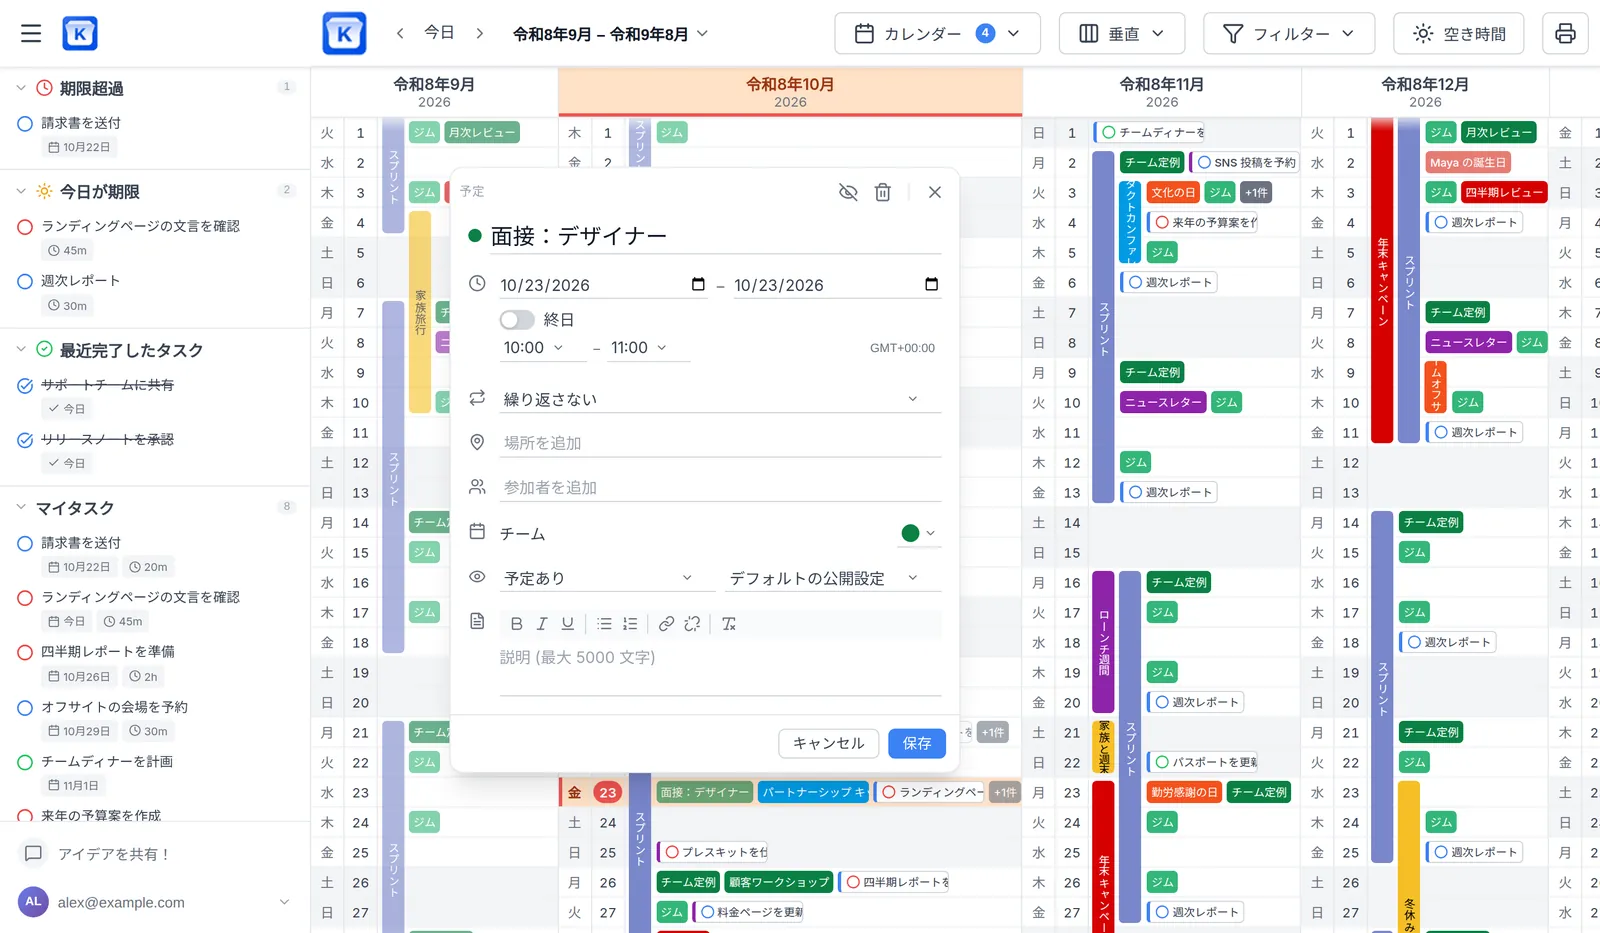
Task: Insert numbered list in description
Action: [x=630, y=624]
